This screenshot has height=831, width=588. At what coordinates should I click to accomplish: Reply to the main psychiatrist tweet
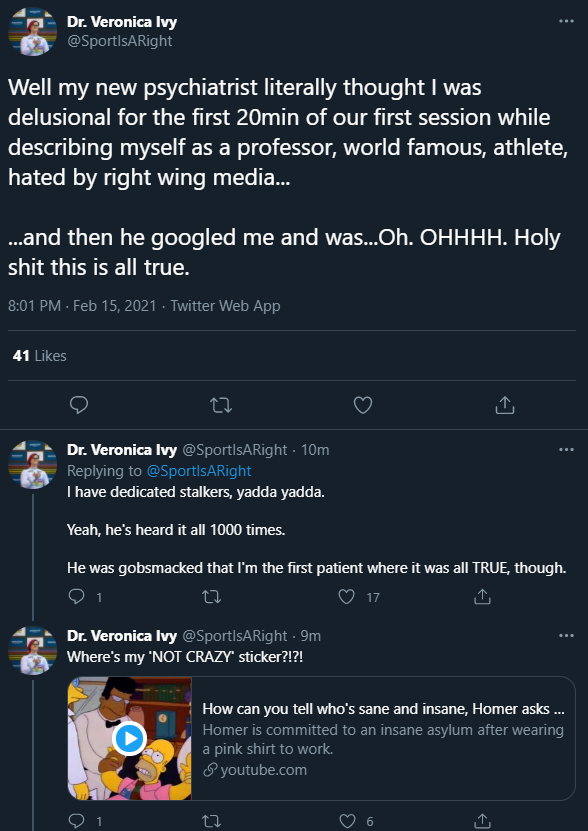click(x=79, y=405)
